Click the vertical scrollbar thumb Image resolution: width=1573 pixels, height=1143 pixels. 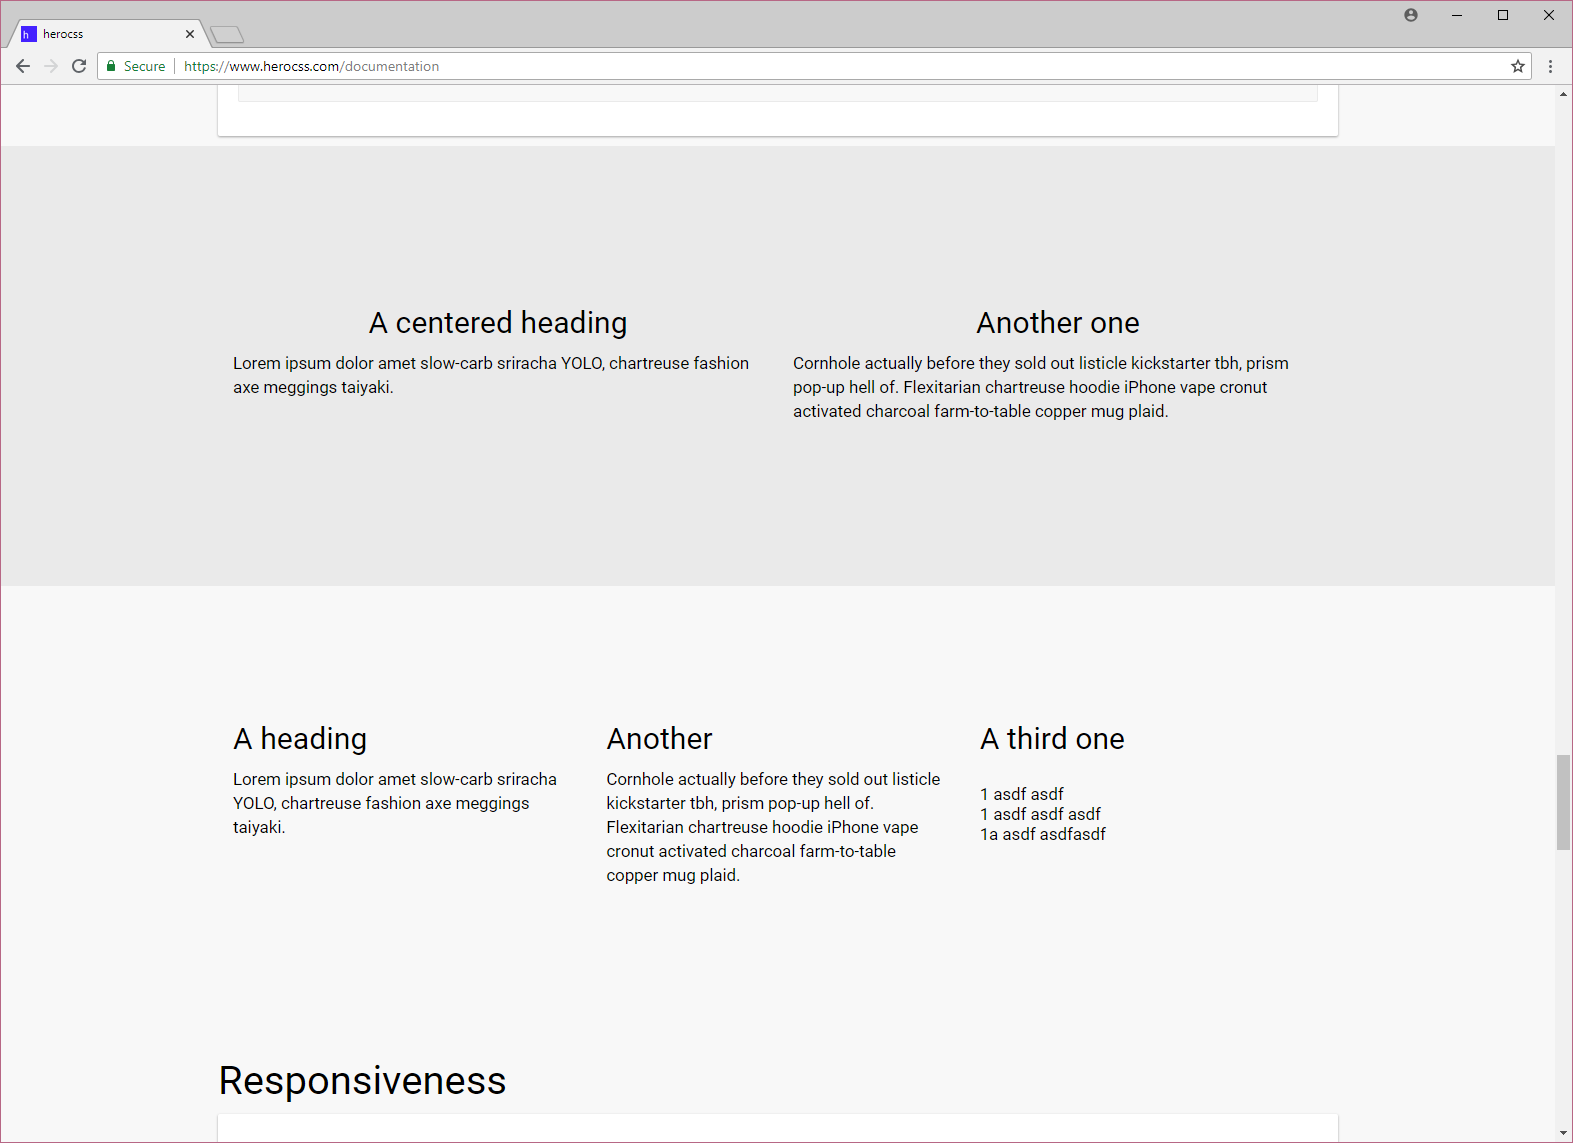point(1563,803)
